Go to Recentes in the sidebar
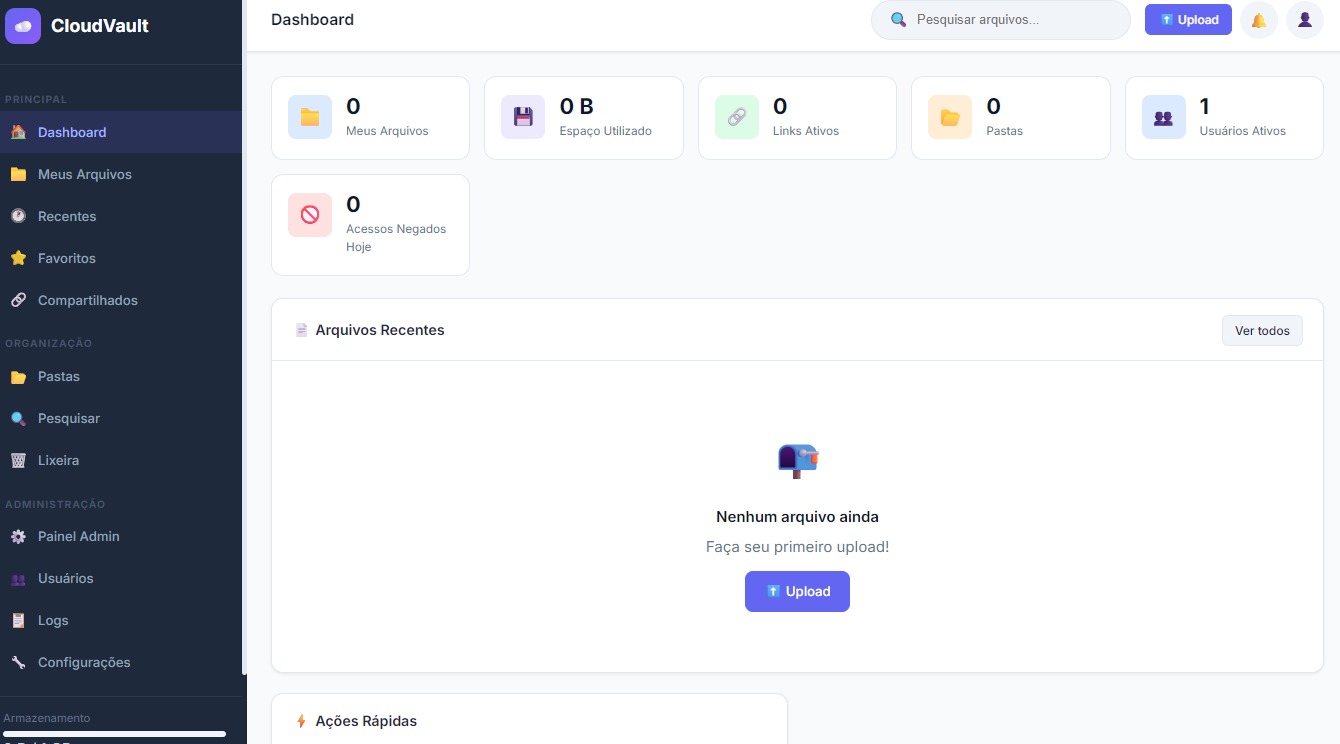This screenshot has width=1340, height=744. (67, 216)
